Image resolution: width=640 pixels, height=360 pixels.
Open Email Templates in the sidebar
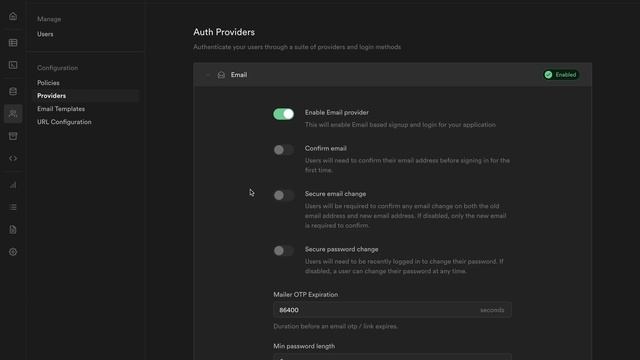coord(61,109)
